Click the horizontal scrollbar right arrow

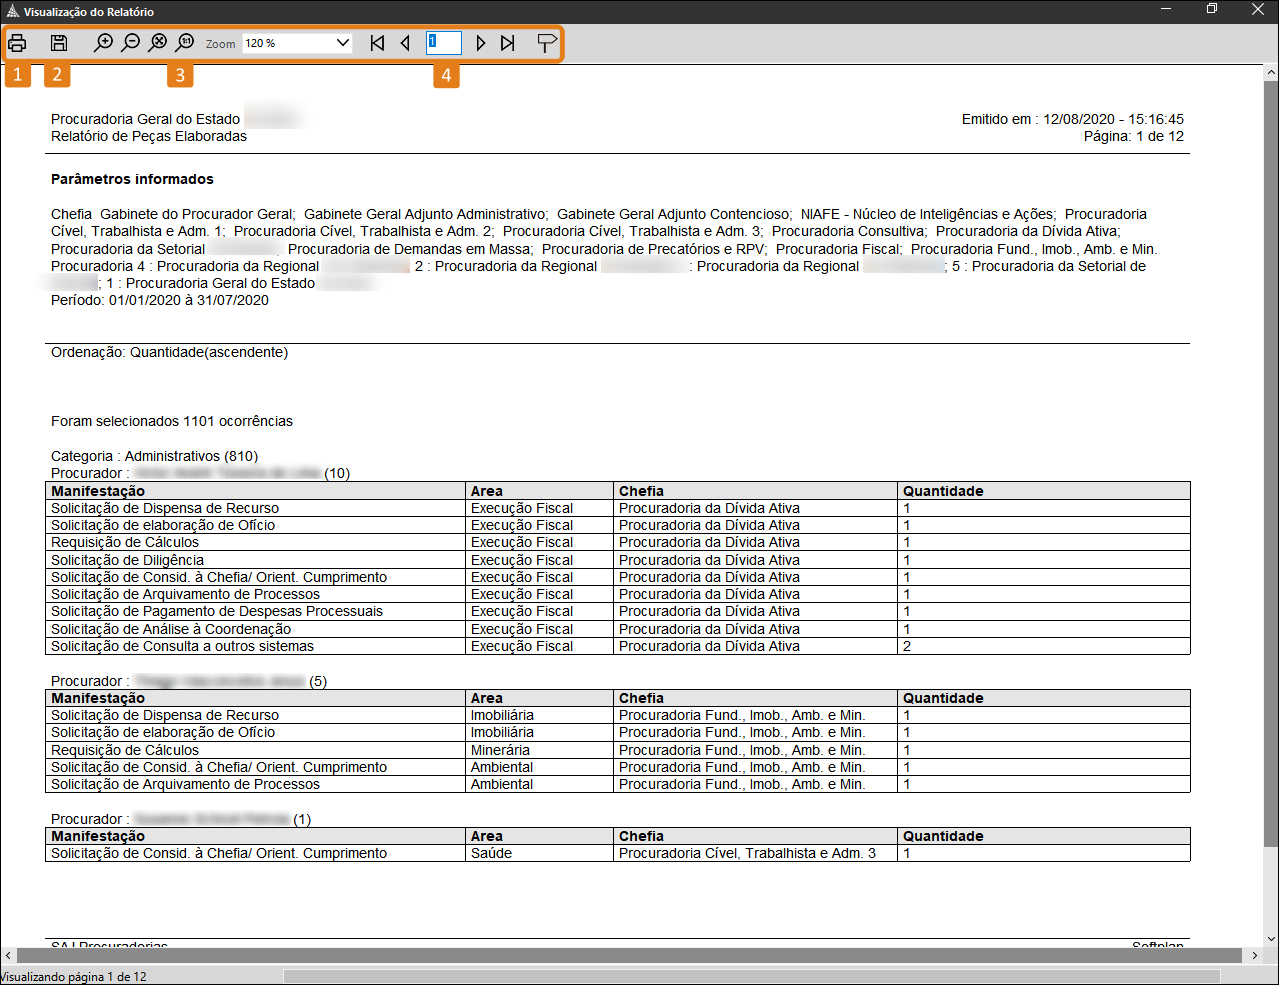1255,956
